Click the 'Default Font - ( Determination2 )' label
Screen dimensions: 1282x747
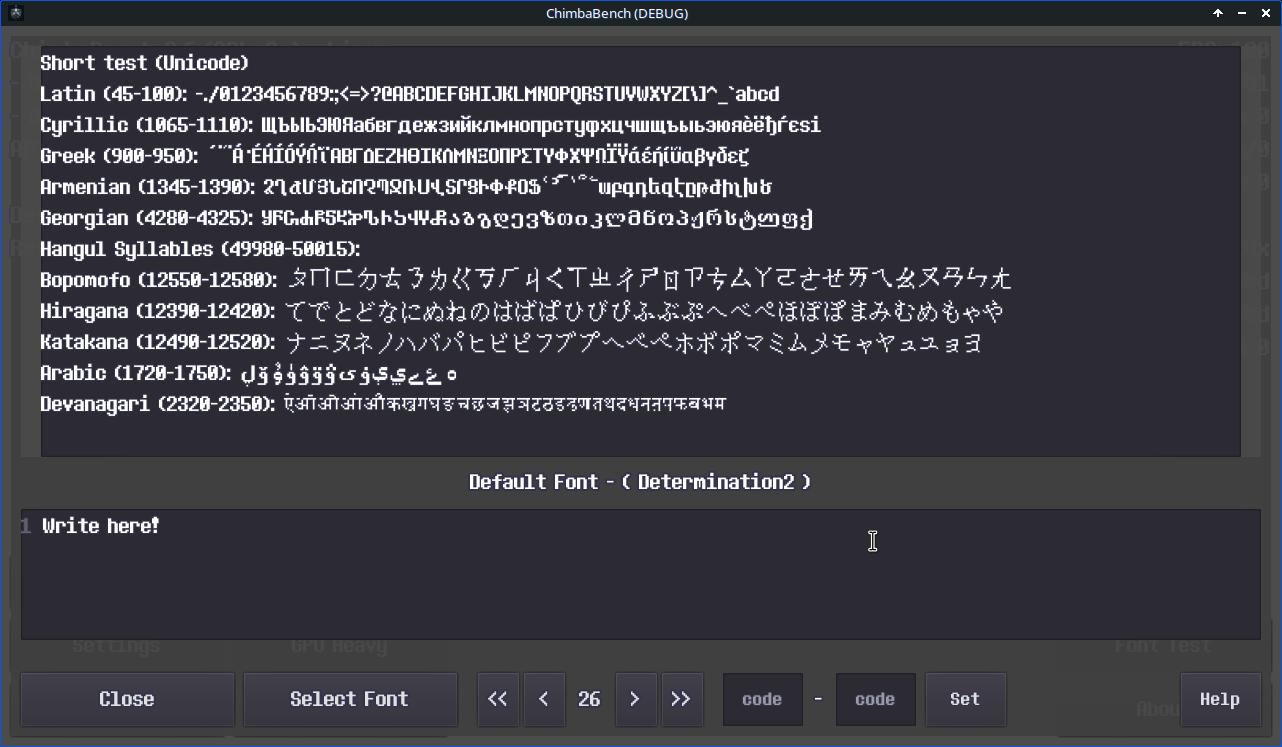(640, 482)
